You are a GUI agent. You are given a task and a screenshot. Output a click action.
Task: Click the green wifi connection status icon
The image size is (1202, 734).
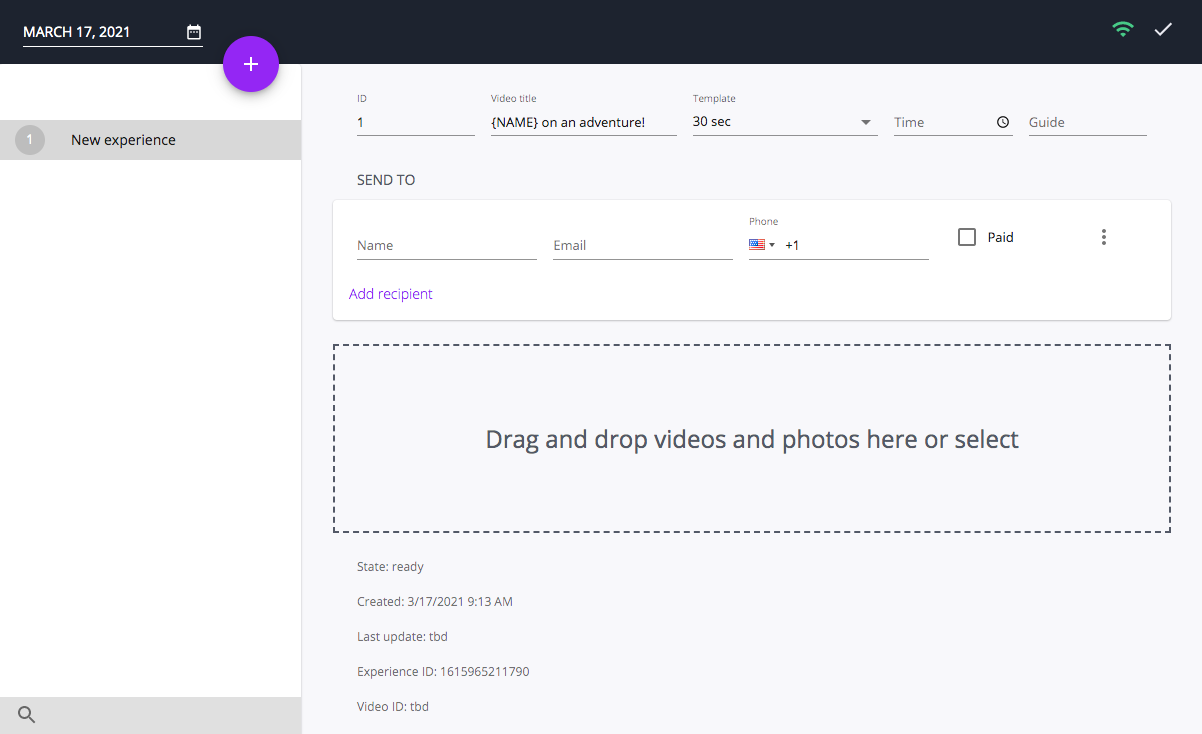[x=1122, y=29]
